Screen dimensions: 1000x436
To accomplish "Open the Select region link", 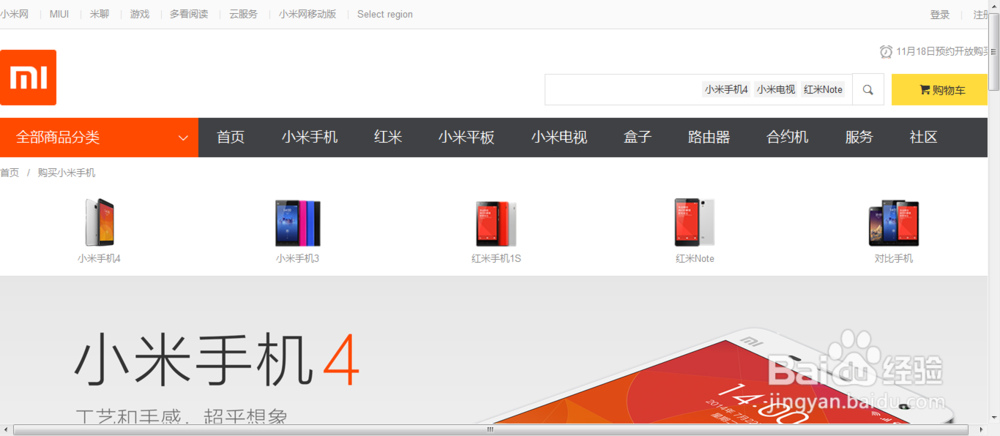I will pyautogui.click(x=385, y=14).
